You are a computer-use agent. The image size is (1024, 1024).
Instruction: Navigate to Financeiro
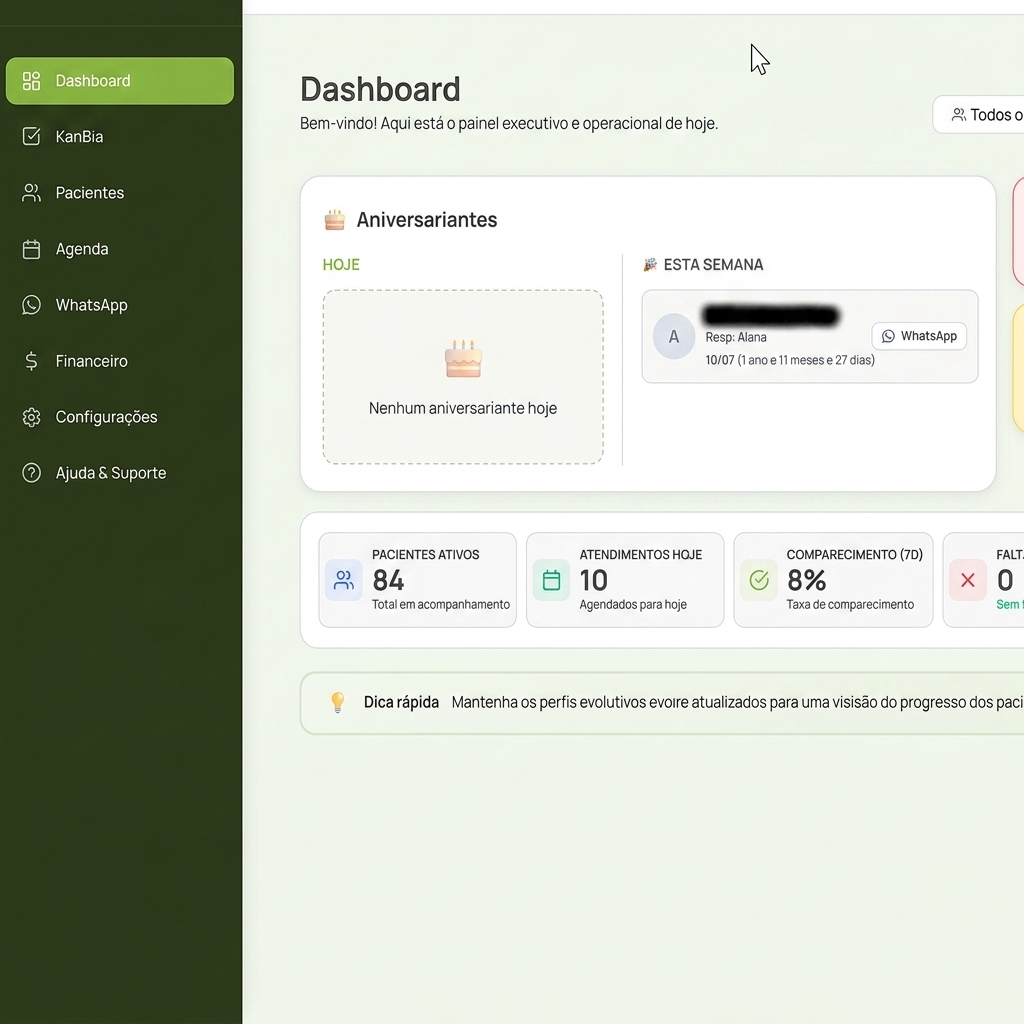point(120,361)
